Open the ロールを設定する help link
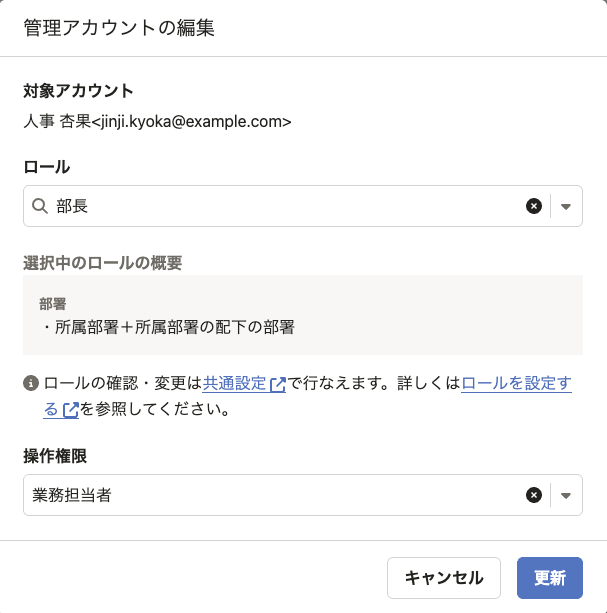Screen dimensions: 607x613 [x=516, y=383]
